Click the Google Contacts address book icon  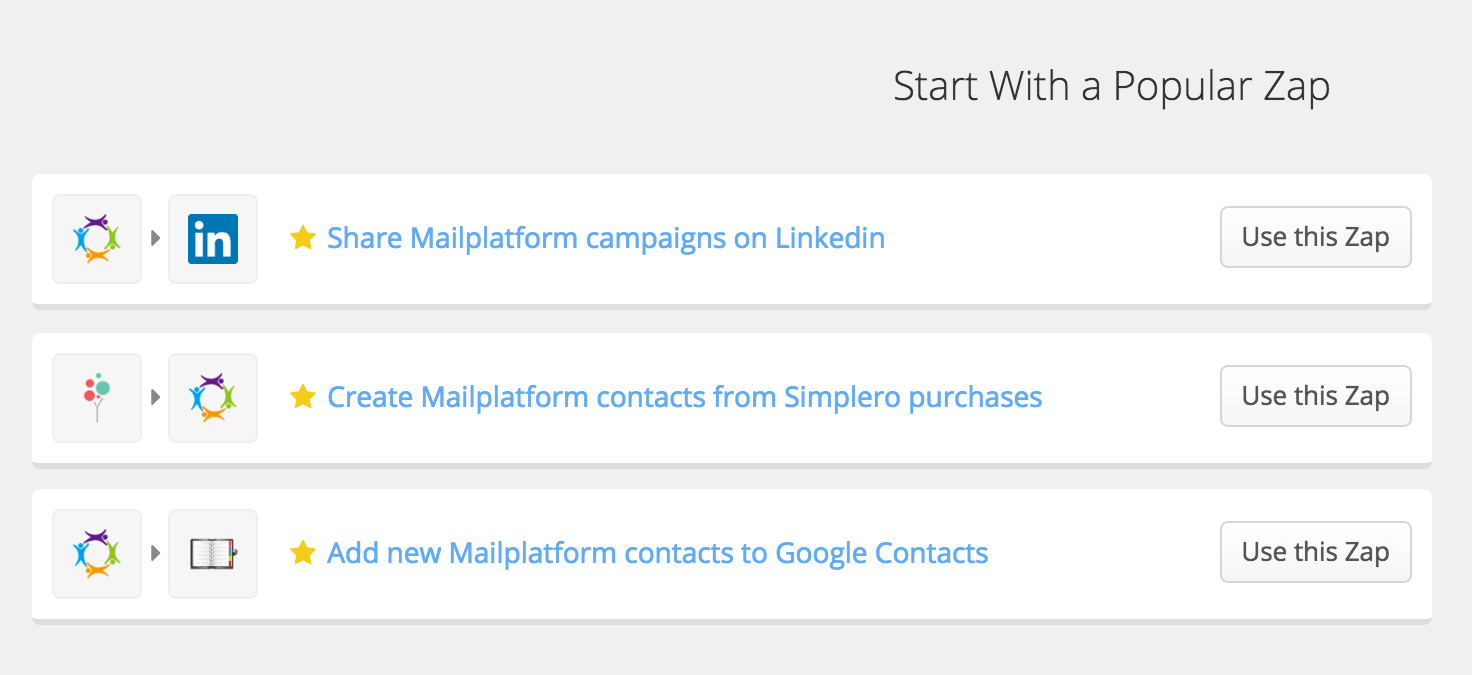click(213, 554)
